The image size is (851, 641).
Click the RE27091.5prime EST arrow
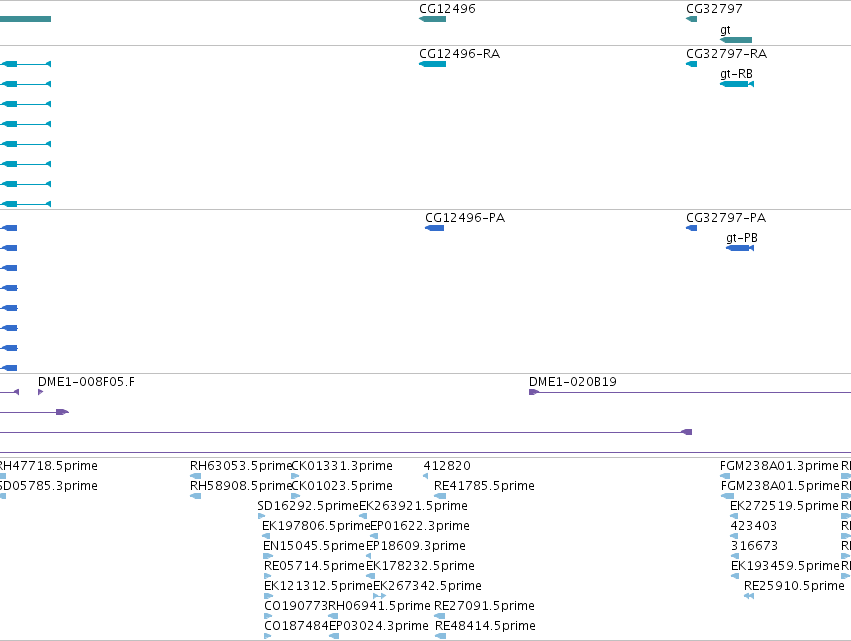point(440,615)
